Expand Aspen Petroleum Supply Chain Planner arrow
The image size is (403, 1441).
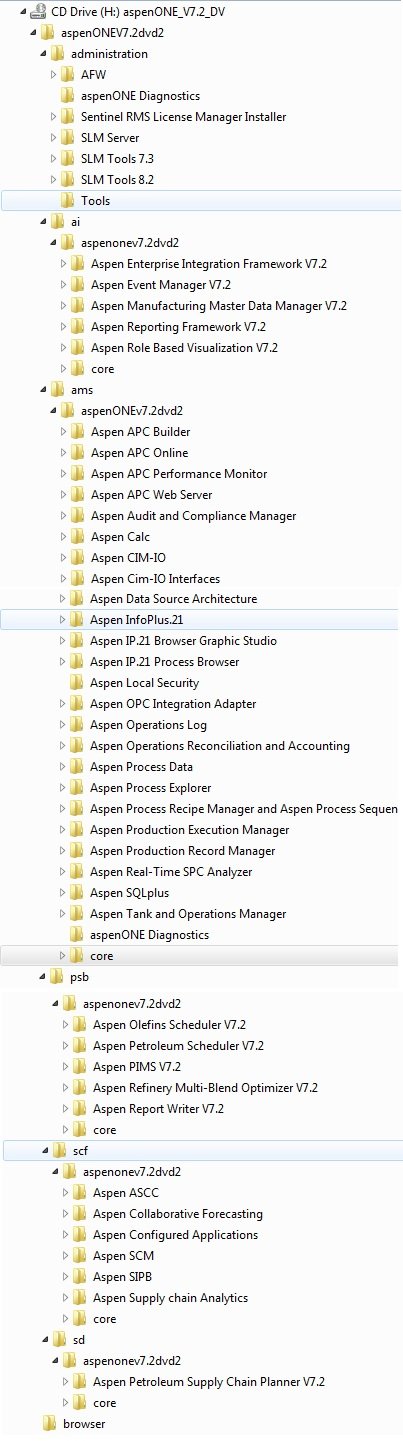66,1382
